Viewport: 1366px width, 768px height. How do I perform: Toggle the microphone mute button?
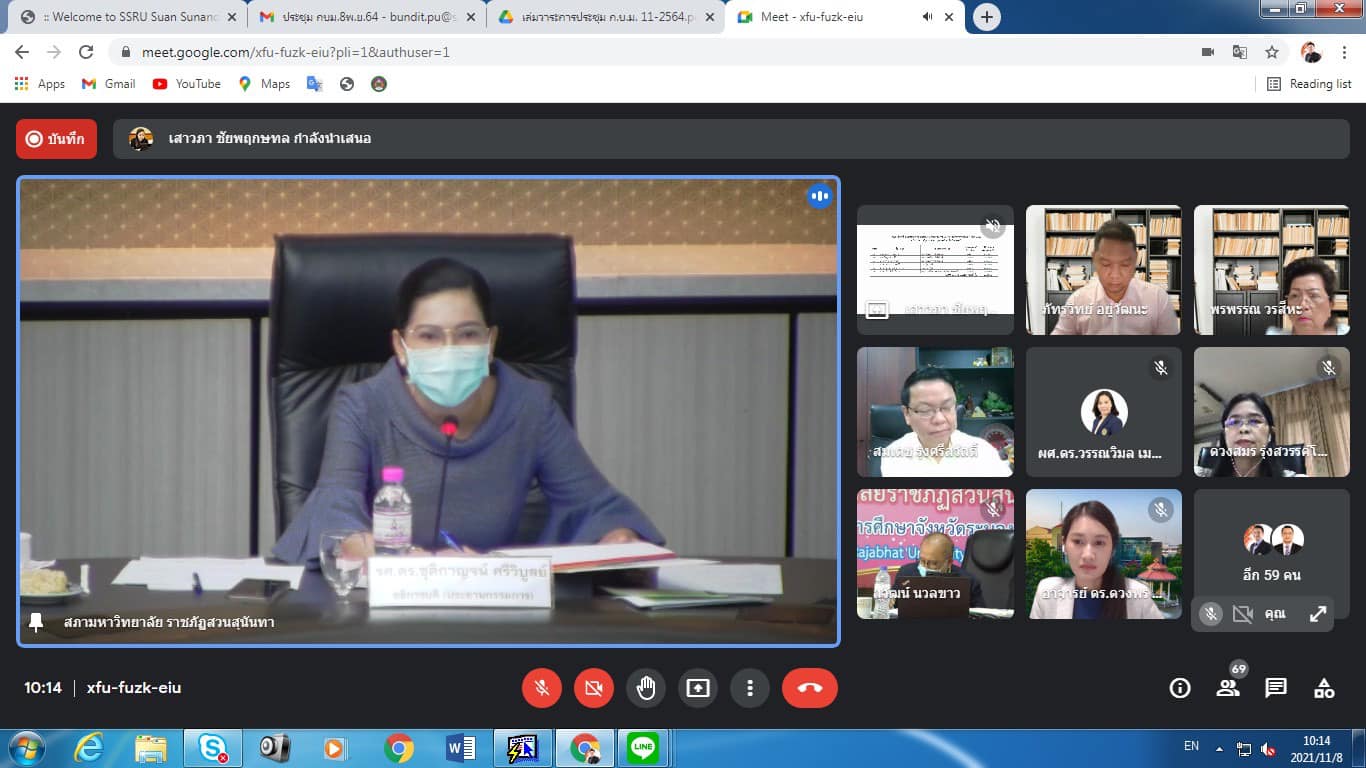pos(542,688)
